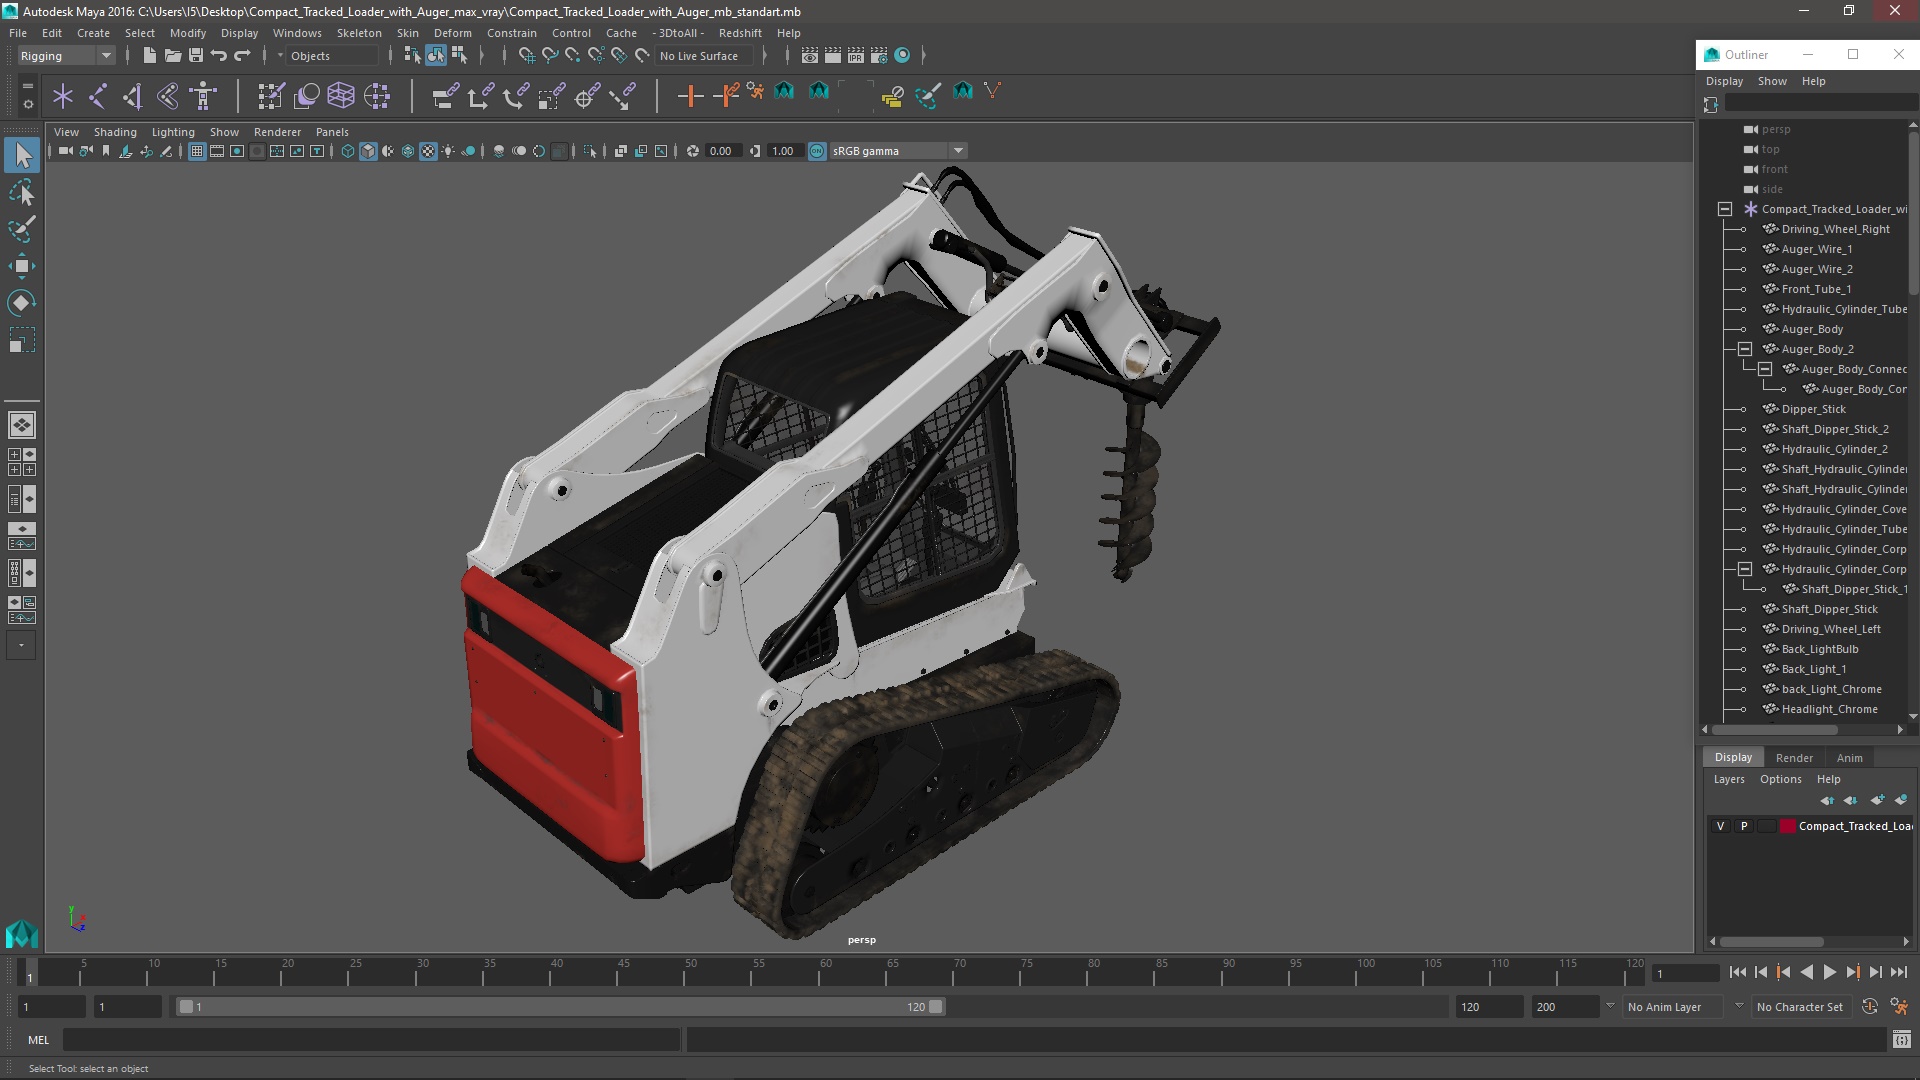Click the IK Handle tool on shelf
Image resolution: width=1920 pixels, height=1080 pixels.
[133, 96]
